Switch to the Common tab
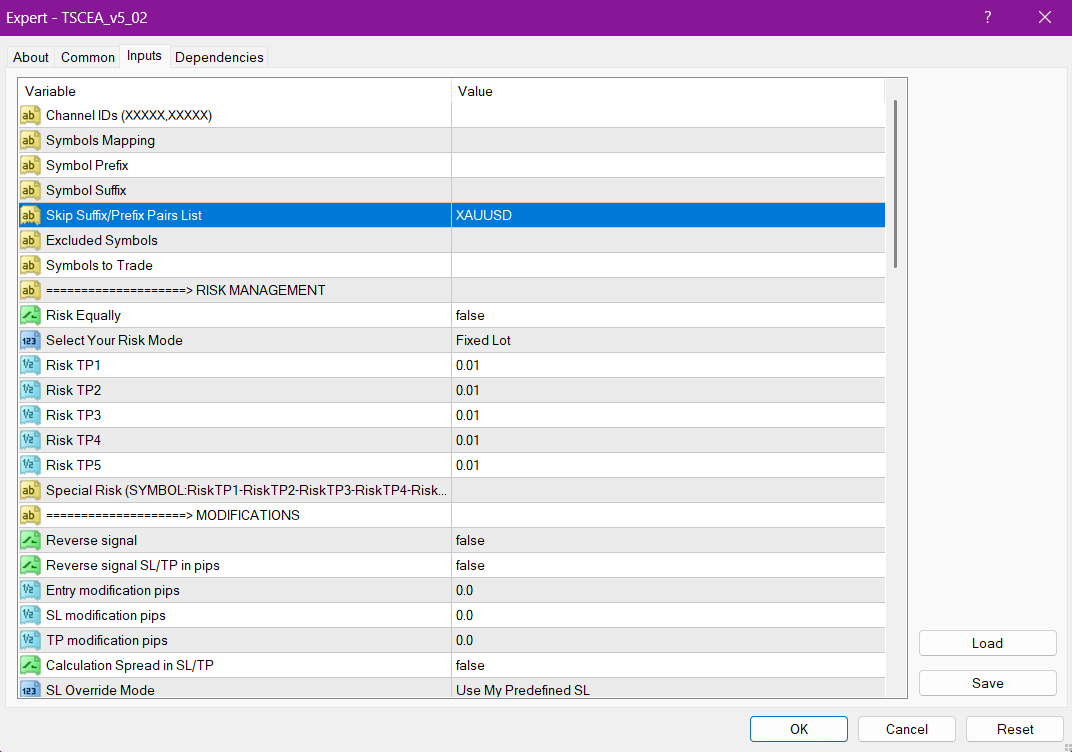The width and height of the screenshot is (1072, 752). (88, 57)
